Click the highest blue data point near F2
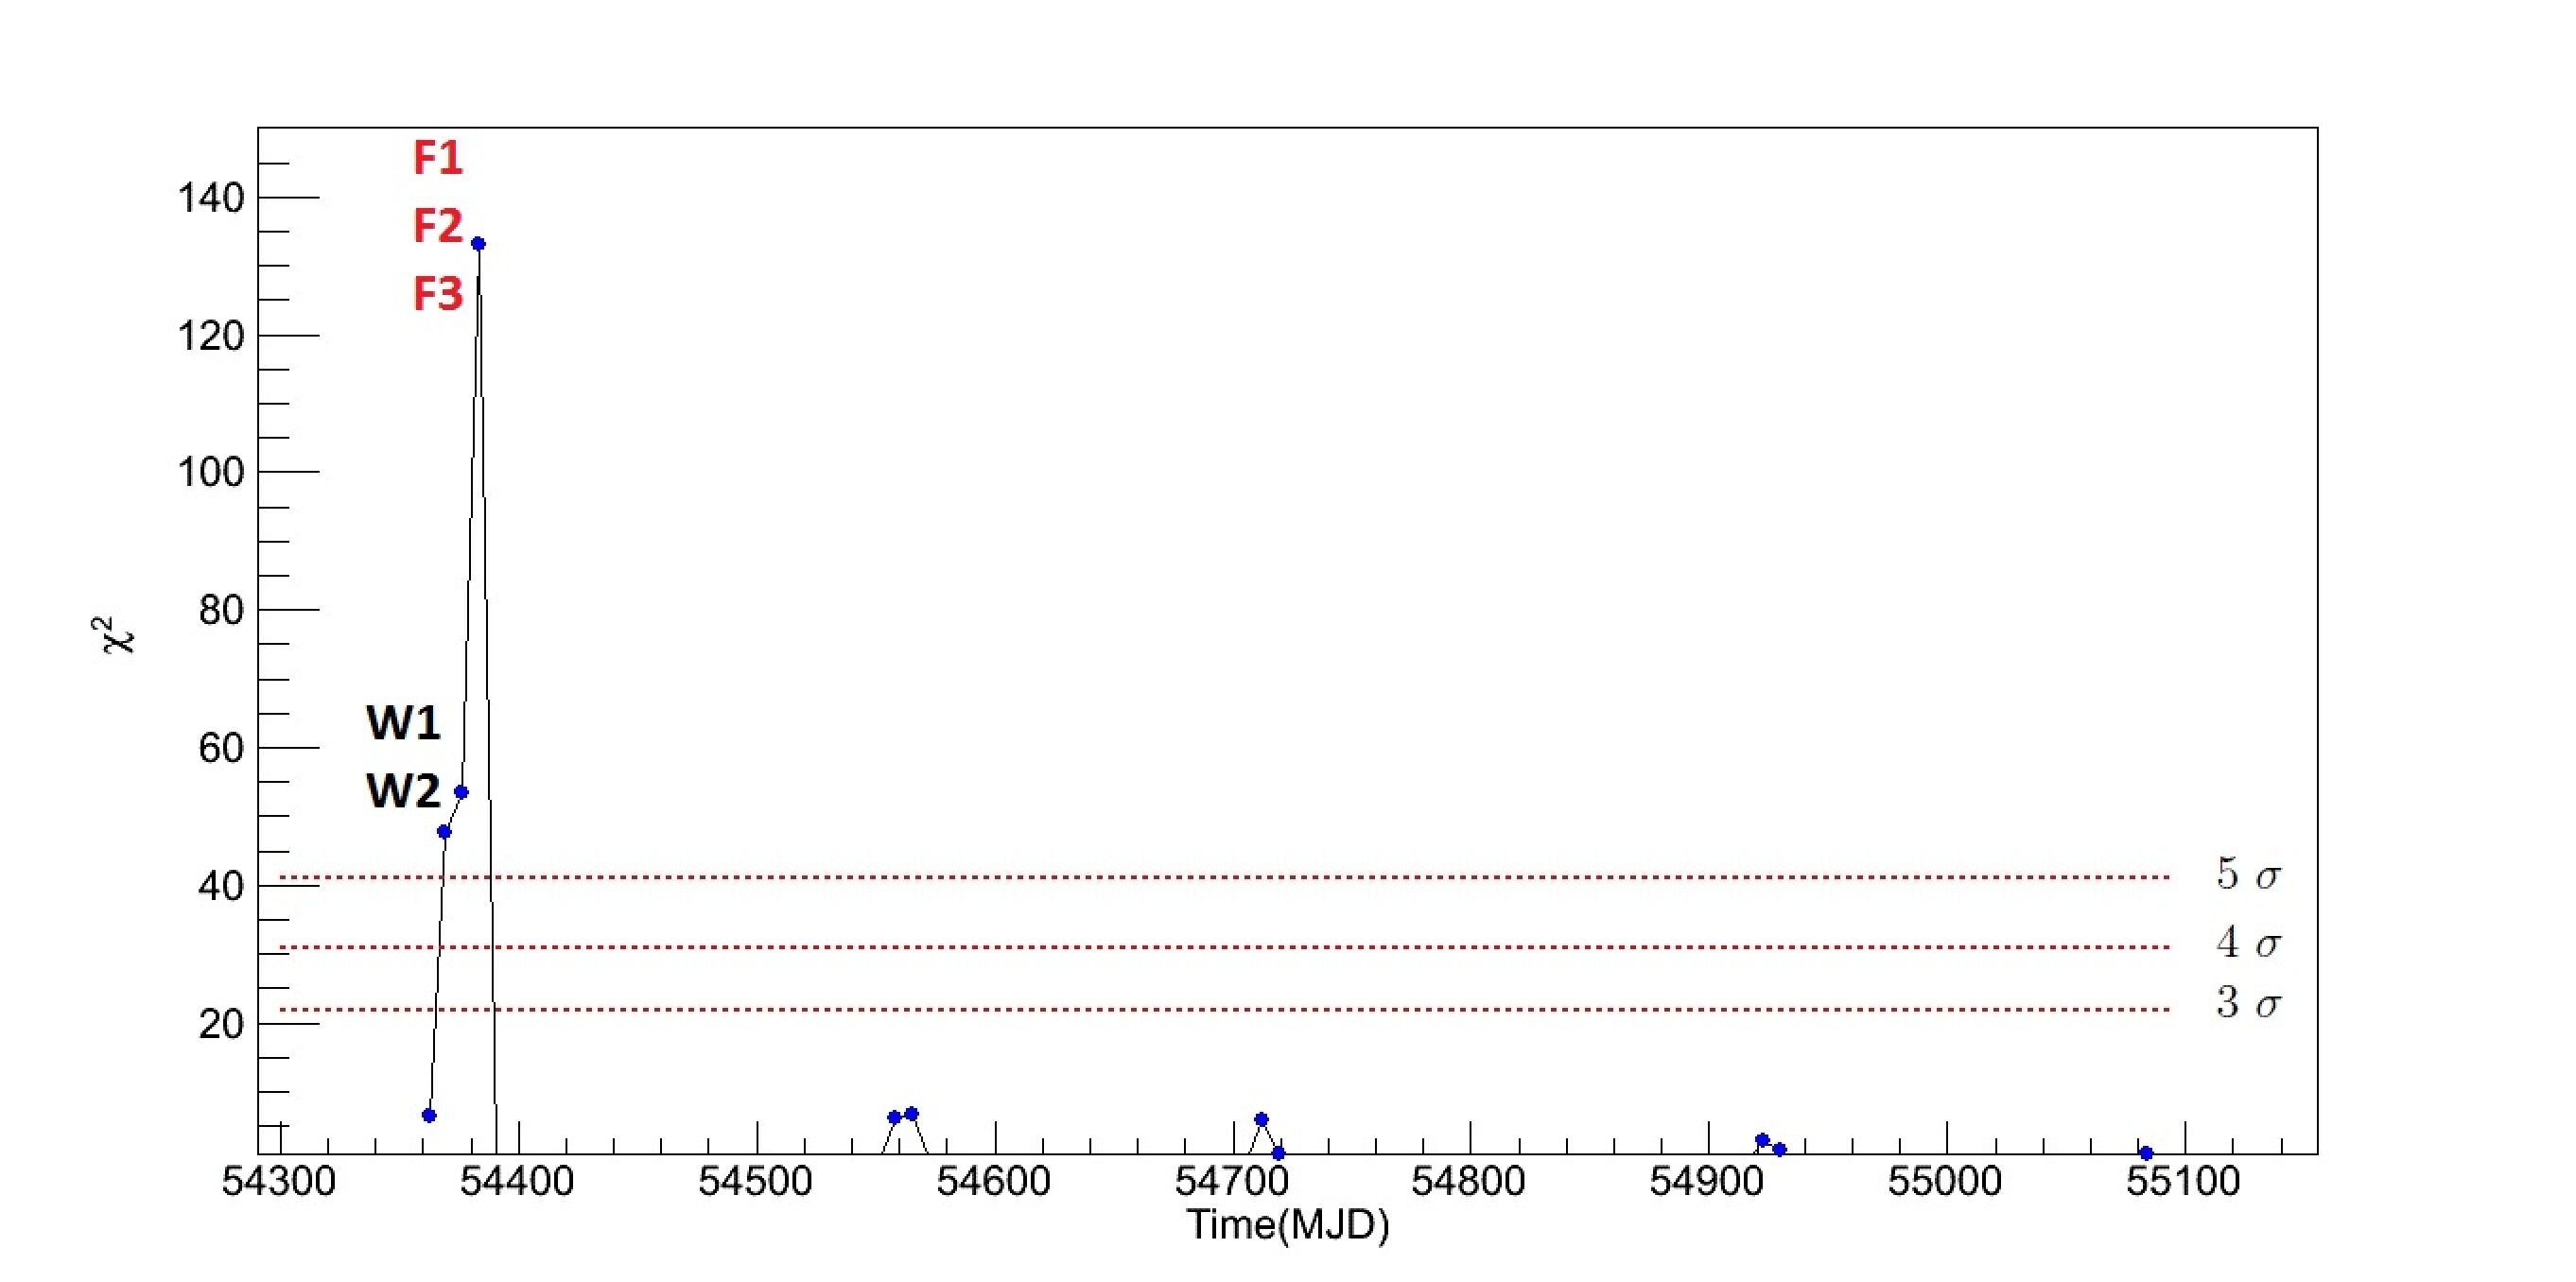2576x1282 pixels. tap(478, 244)
